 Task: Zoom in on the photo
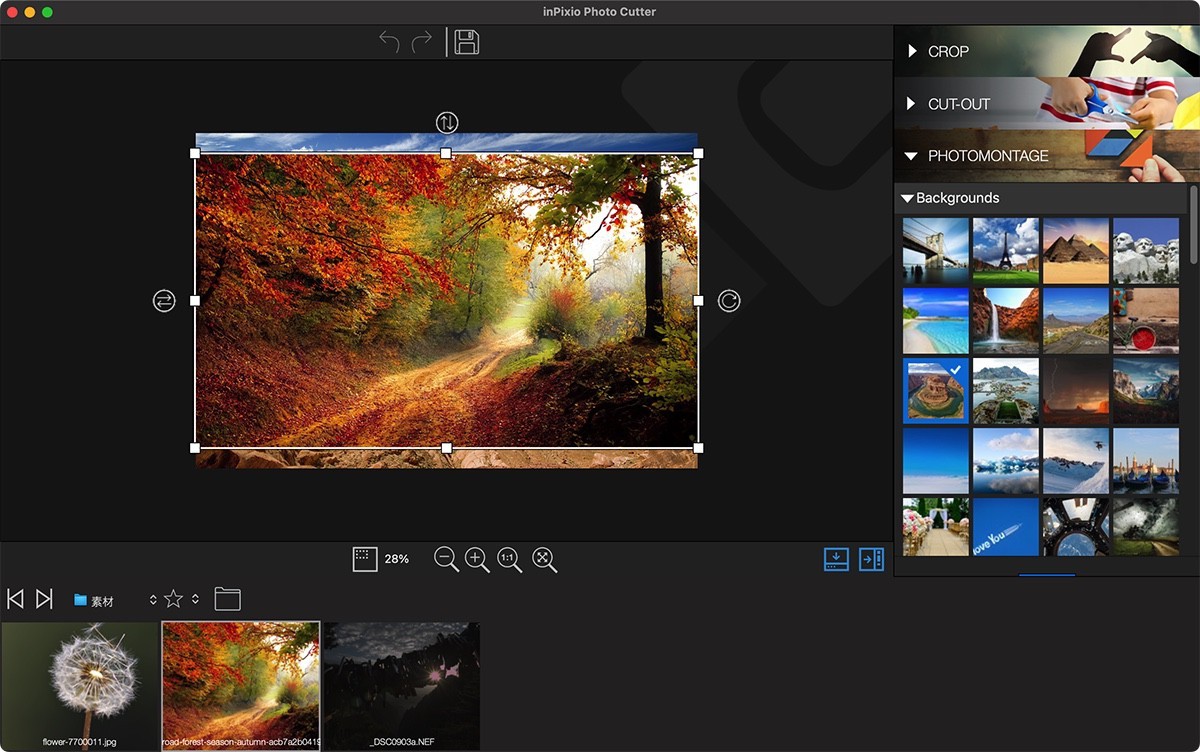475,559
